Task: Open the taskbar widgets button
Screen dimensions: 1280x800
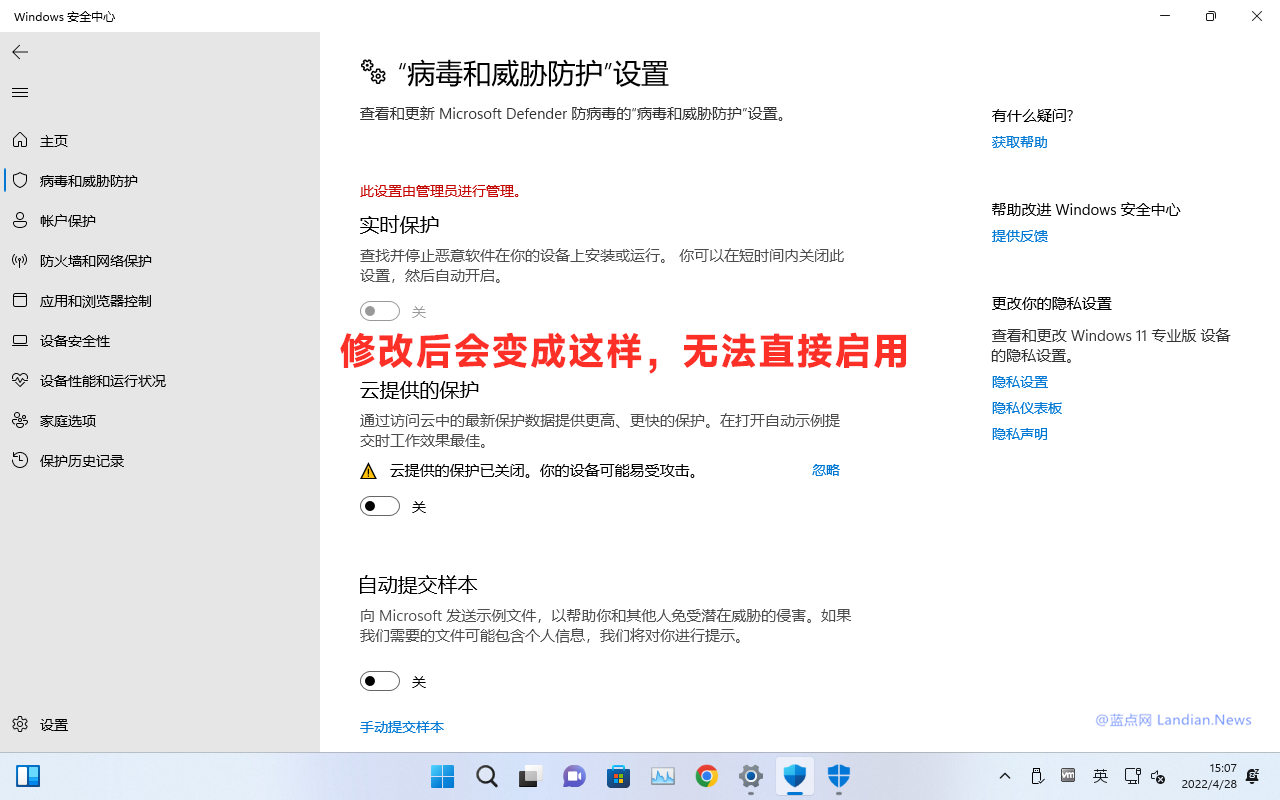Action: coord(28,776)
